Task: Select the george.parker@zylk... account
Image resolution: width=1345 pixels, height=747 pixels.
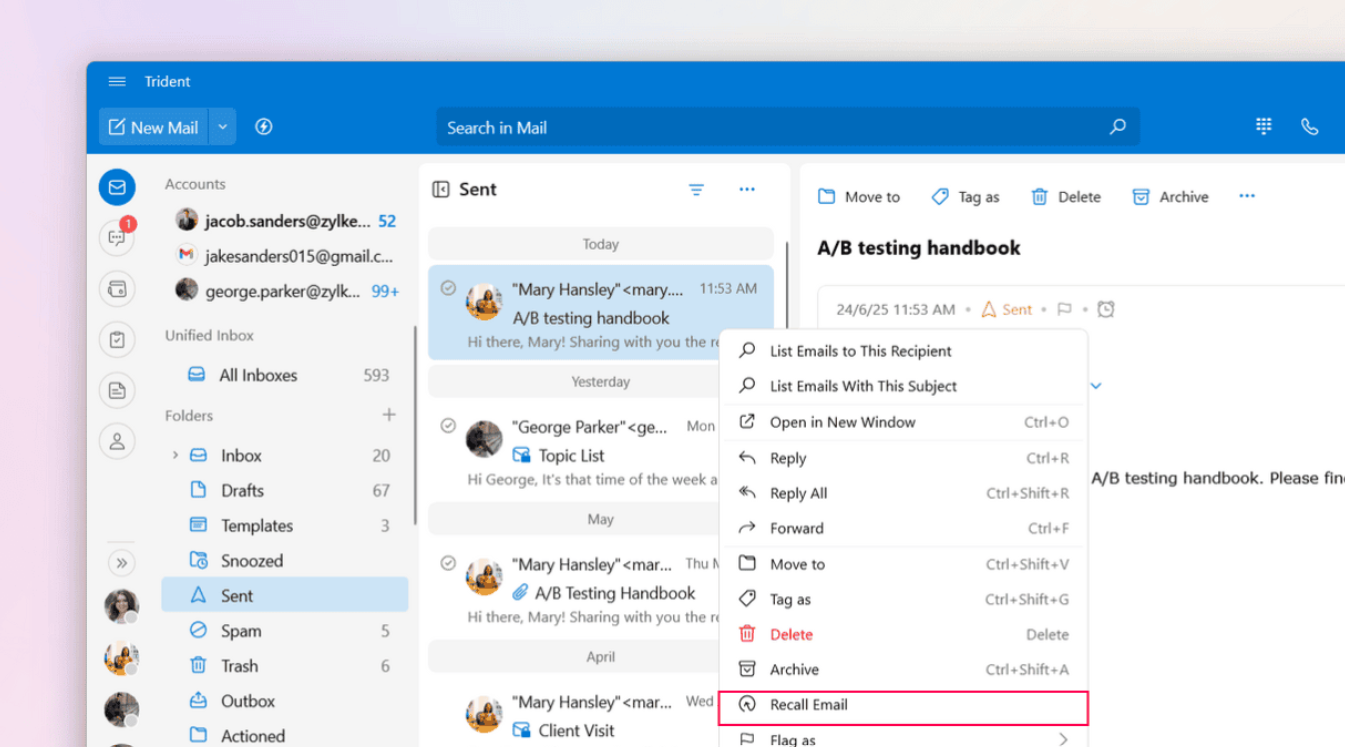Action: (286, 291)
